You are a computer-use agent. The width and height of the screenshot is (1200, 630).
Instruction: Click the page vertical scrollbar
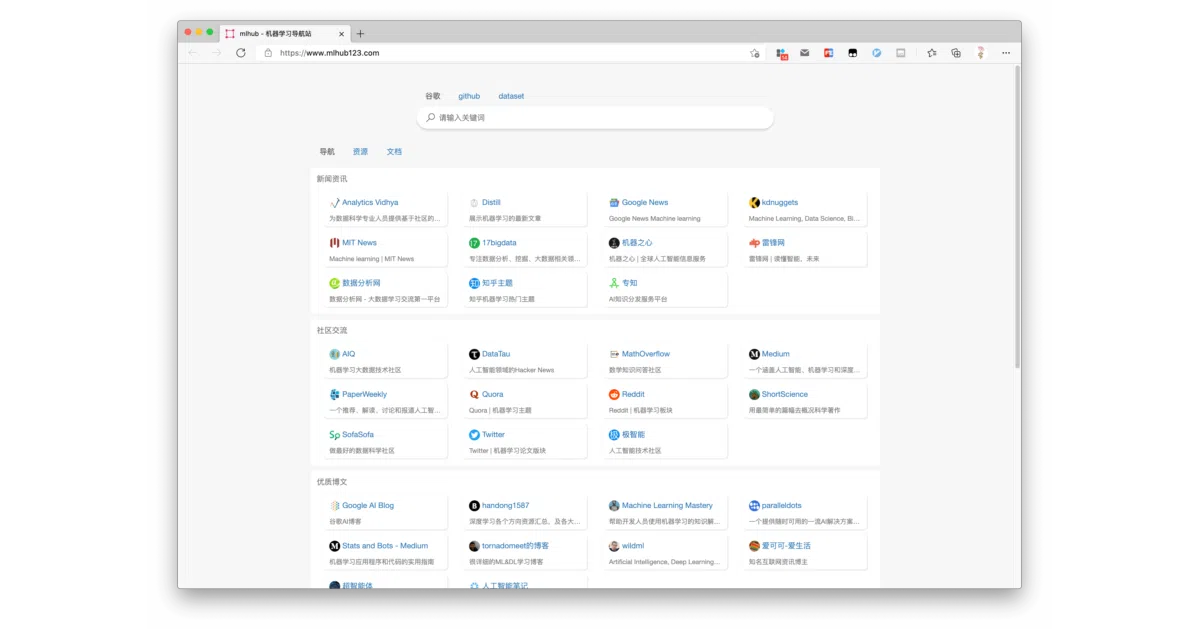click(1018, 215)
